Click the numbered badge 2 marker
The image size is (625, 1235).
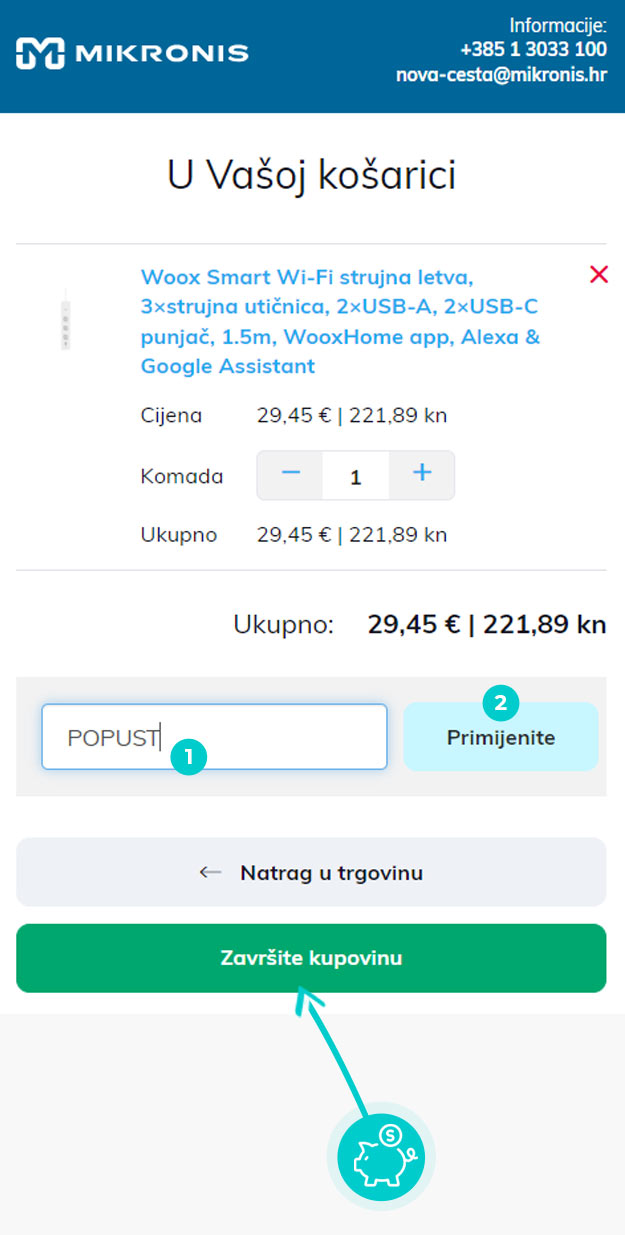point(500,703)
